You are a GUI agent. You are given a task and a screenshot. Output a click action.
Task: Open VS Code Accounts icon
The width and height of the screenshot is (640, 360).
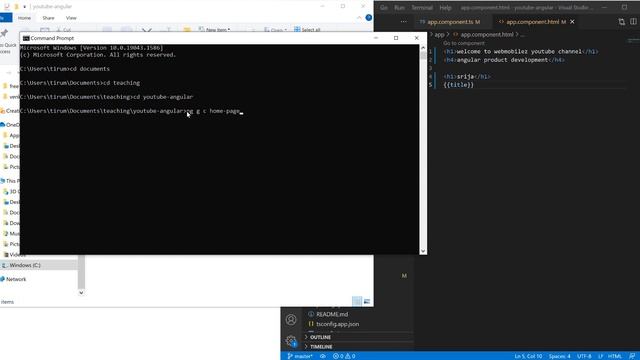291,319
